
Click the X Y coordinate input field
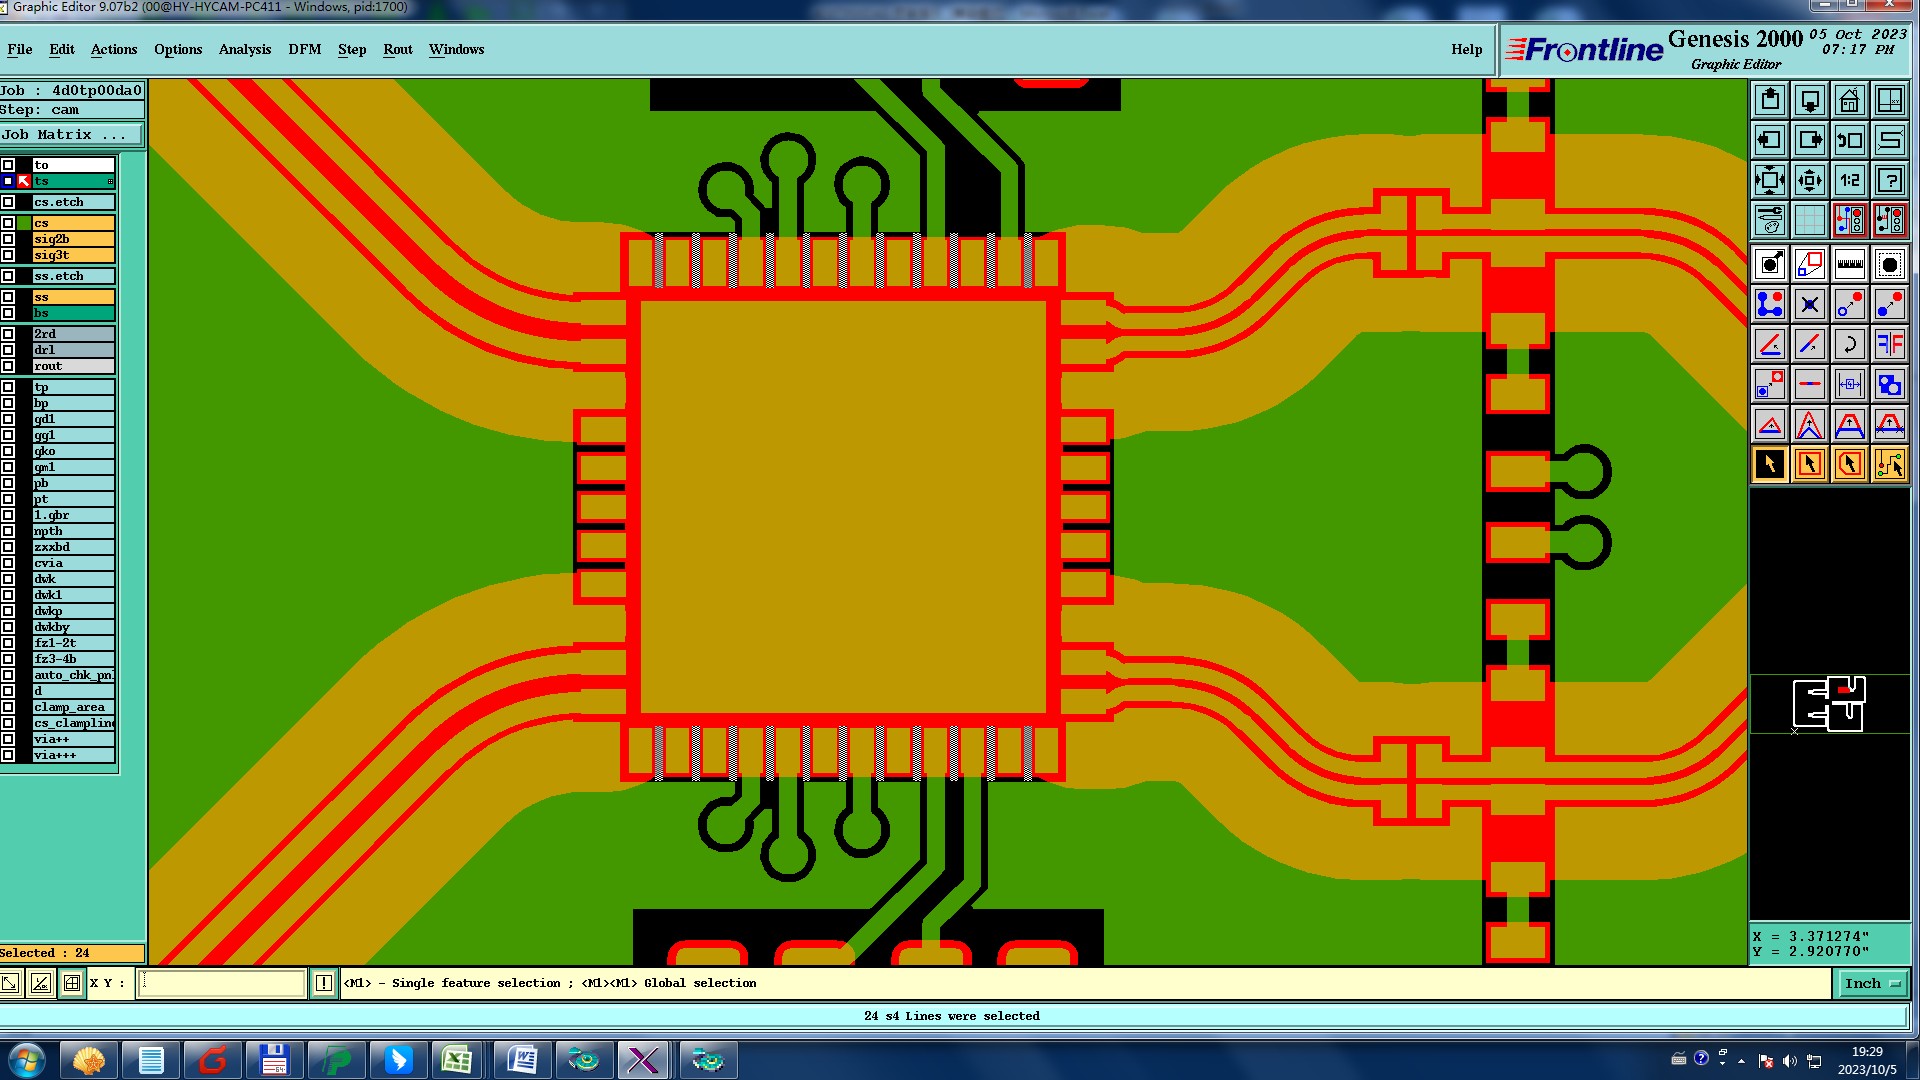coord(221,983)
